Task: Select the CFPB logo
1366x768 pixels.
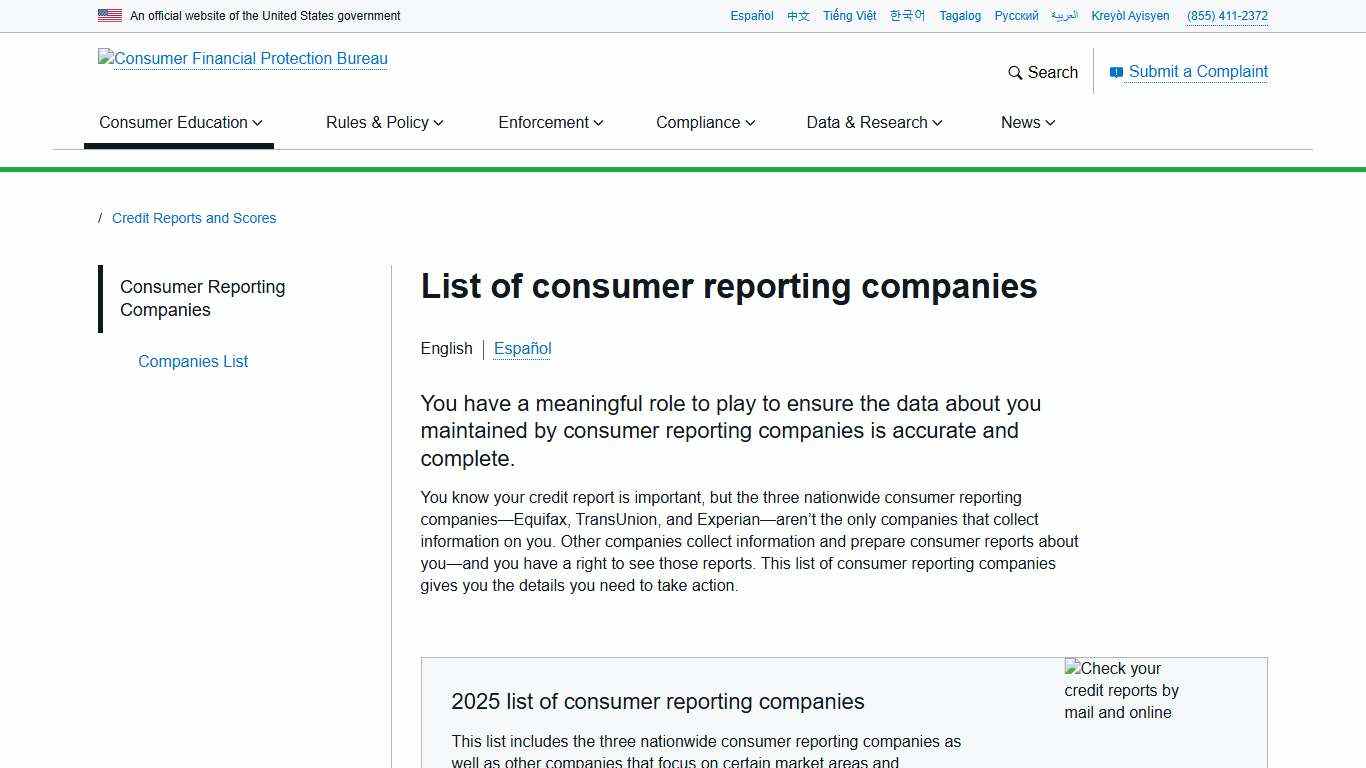Action: tap(242, 59)
